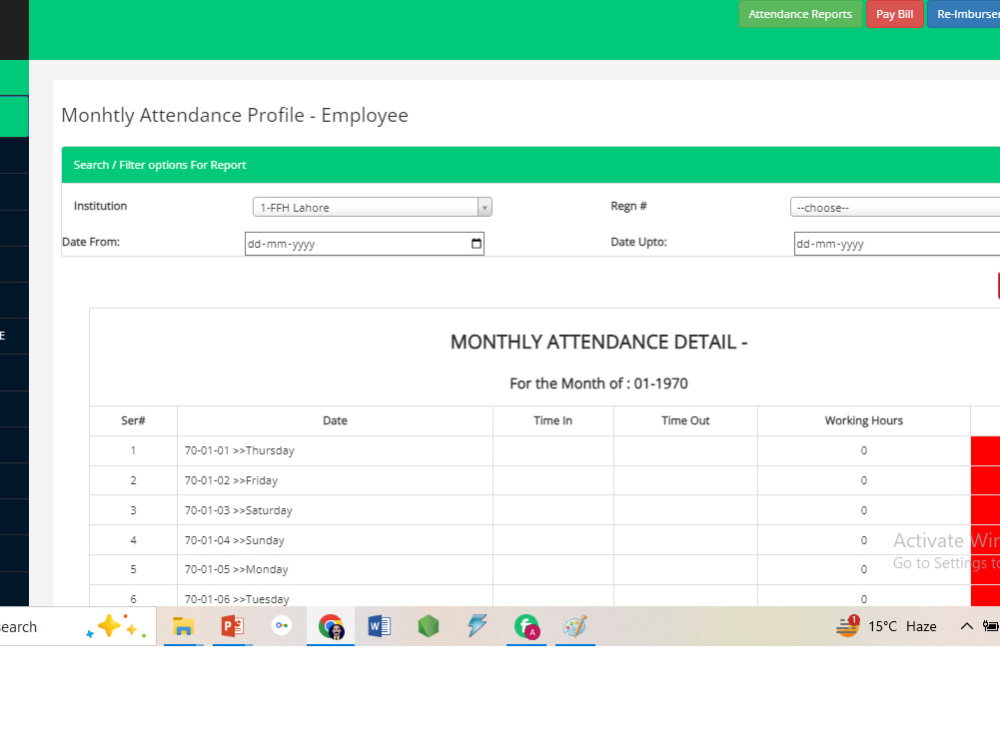This screenshot has height=750, width=1000.
Task: Open File Explorer from the taskbar
Action: point(183,626)
